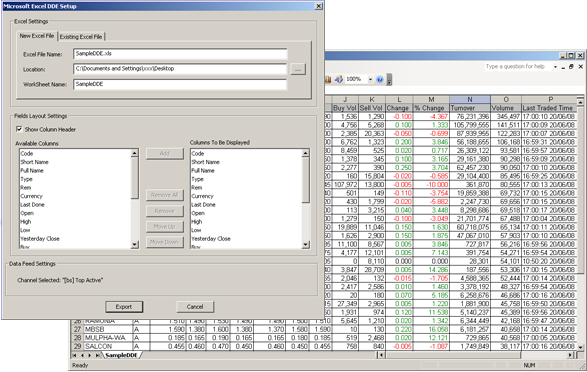Select Excel column header L
Image resolution: width=587 pixels, height=372 pixels.
tap(399, 99)
